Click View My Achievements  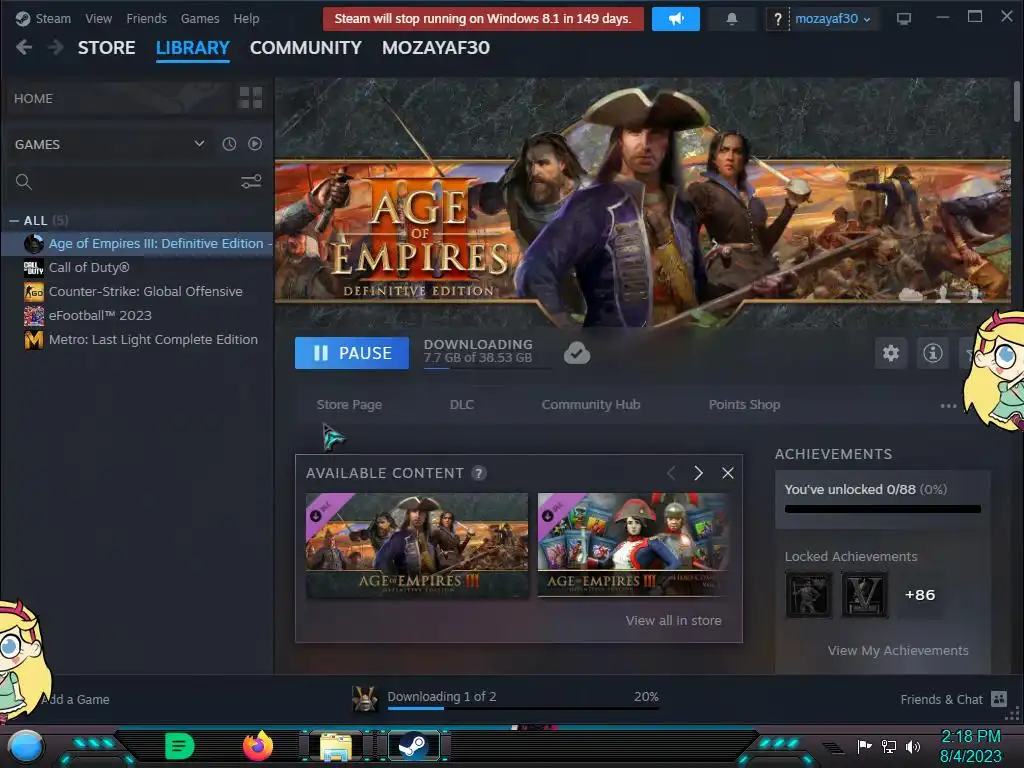coord(898,650)
